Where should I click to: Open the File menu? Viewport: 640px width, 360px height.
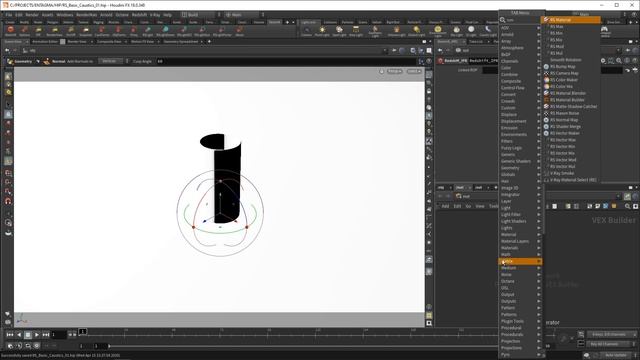(9, 15)
